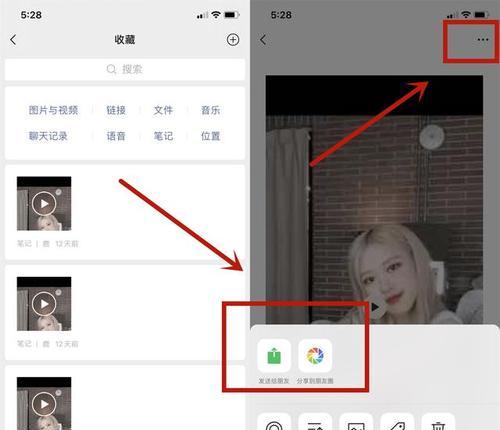Select the 图片与视频 filter category
Viewport: 500px width, 430px height.
53,110
